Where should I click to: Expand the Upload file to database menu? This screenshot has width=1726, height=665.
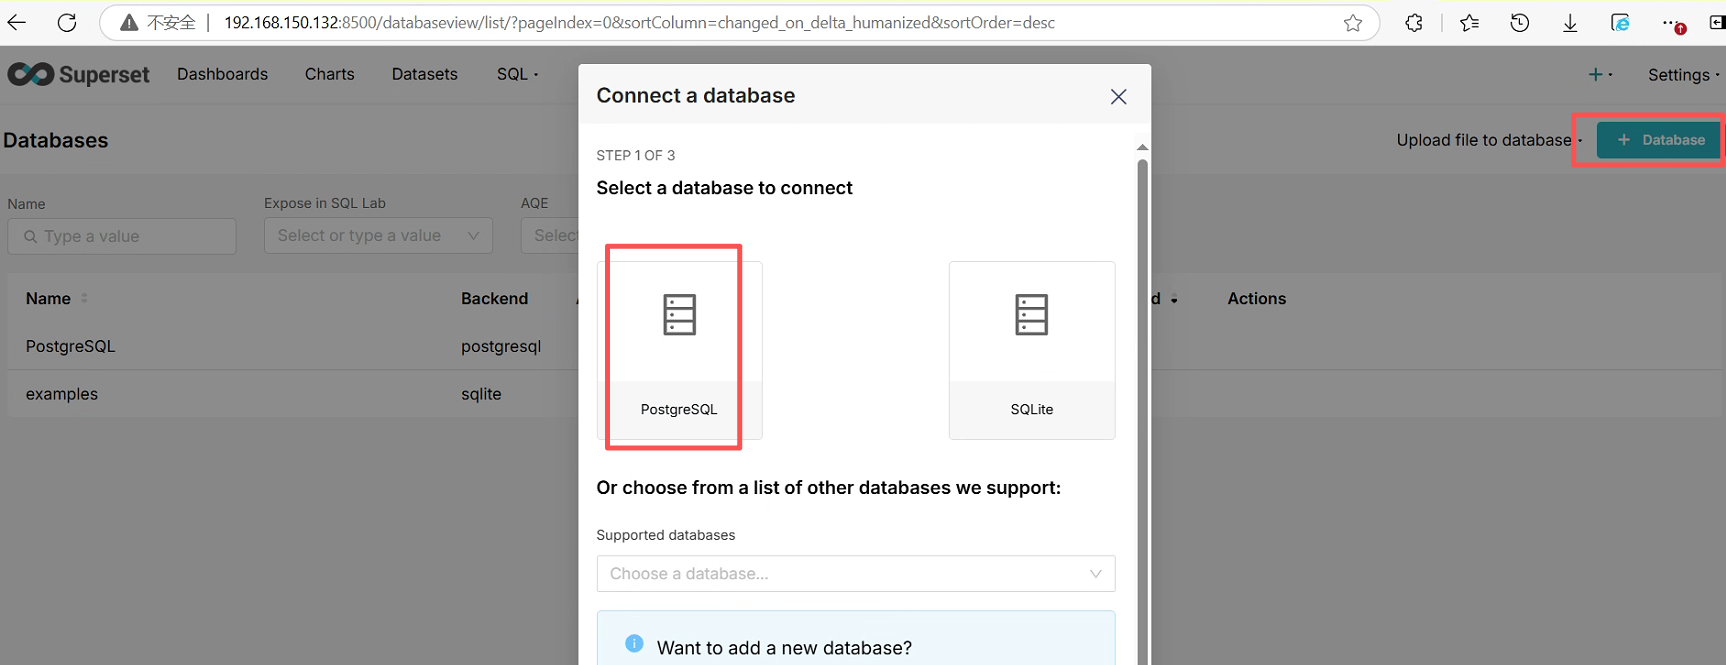pyautogui.click(x=1489, y=140)
